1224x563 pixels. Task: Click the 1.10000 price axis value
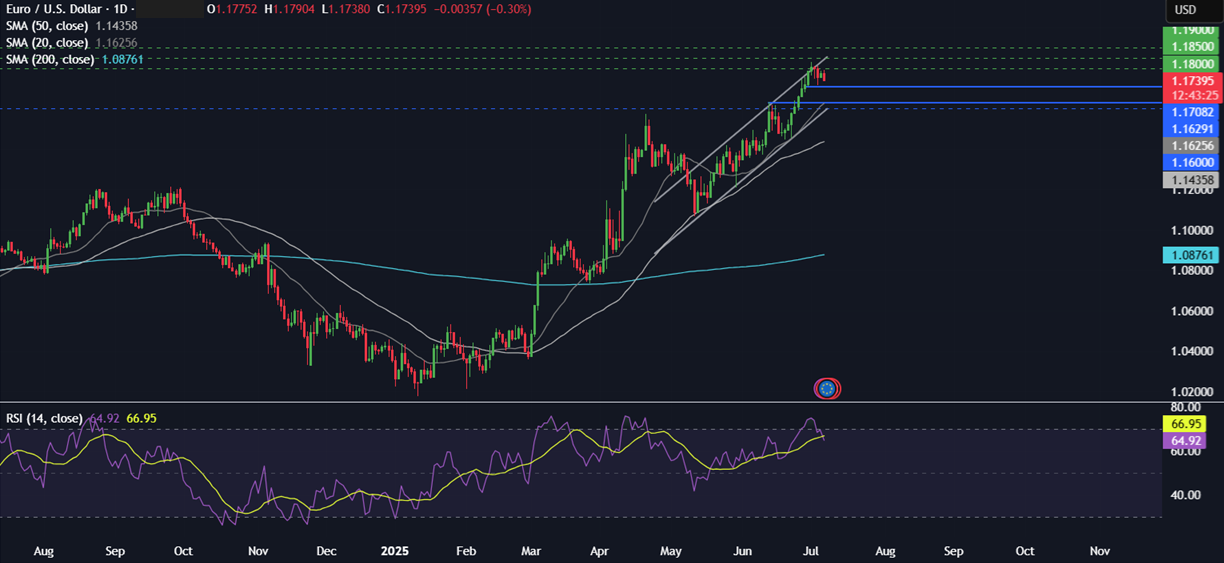1194,230
